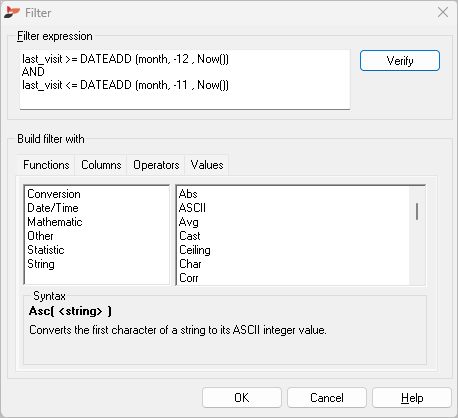
Task: Pick the String function category
Action: click(41, 264)
